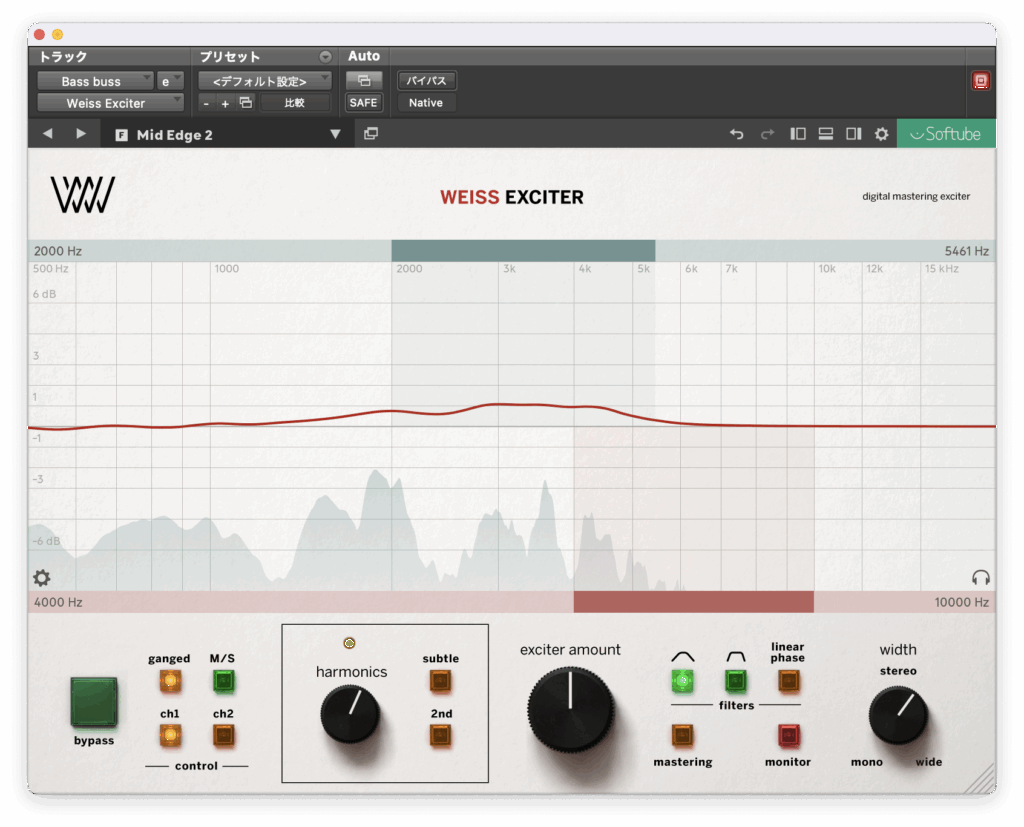Open the デフォルト設定 preset dropdown
1024x827 pixels.
(264, 81)
